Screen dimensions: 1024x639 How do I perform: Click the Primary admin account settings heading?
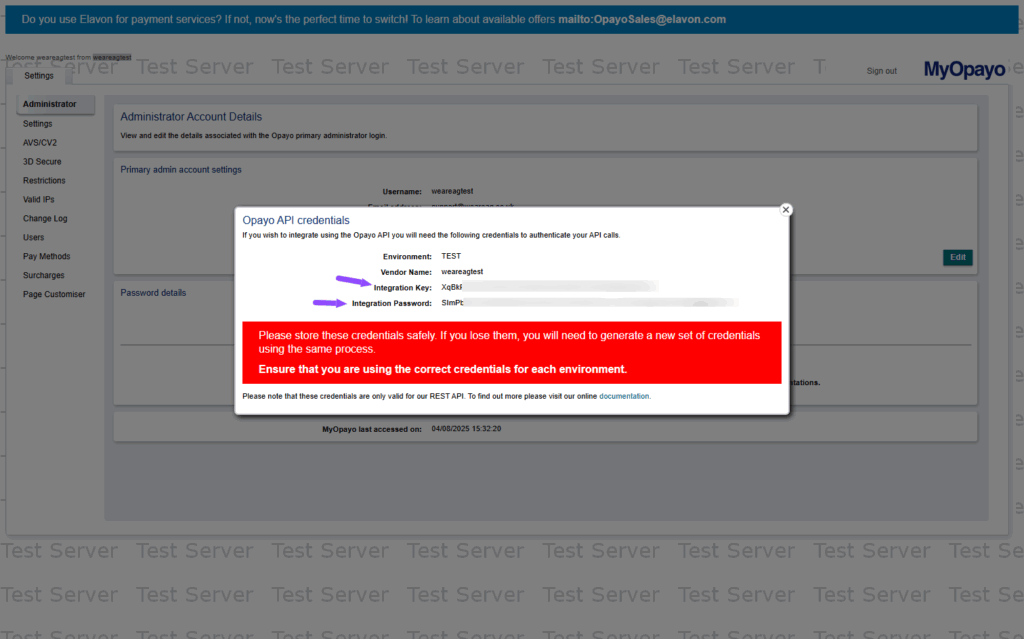[x=181, y=169]
